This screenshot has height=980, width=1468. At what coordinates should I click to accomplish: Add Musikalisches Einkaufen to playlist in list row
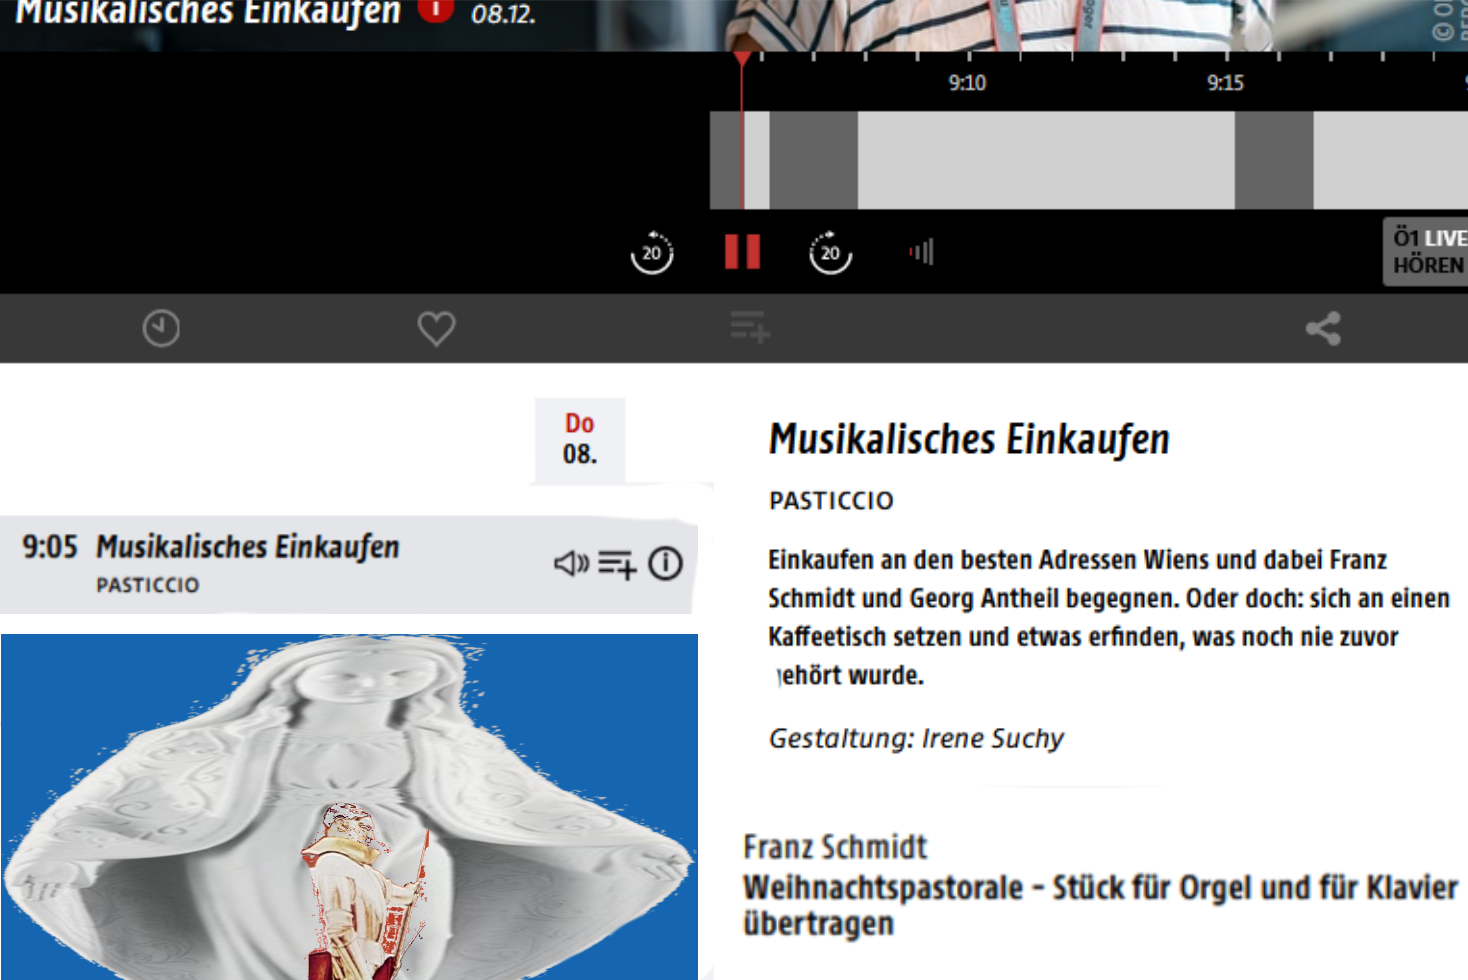617,565
